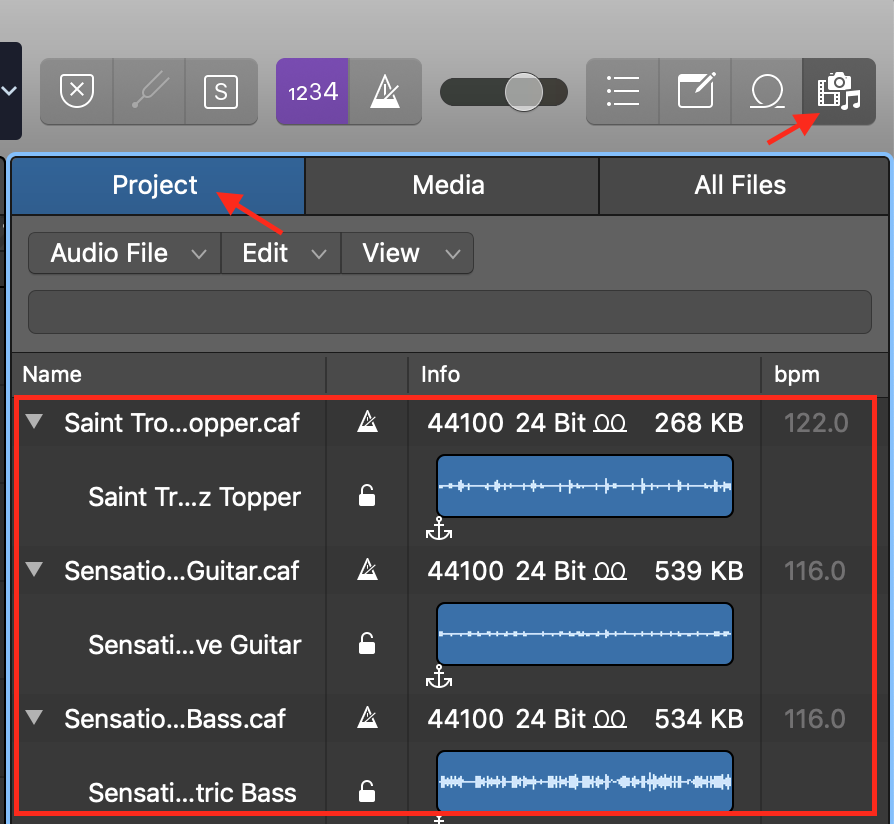Collapse the Sensatio...Bass.caf disclosure triangle
This screenshot has height=824, width=894.
click(35, 717)
